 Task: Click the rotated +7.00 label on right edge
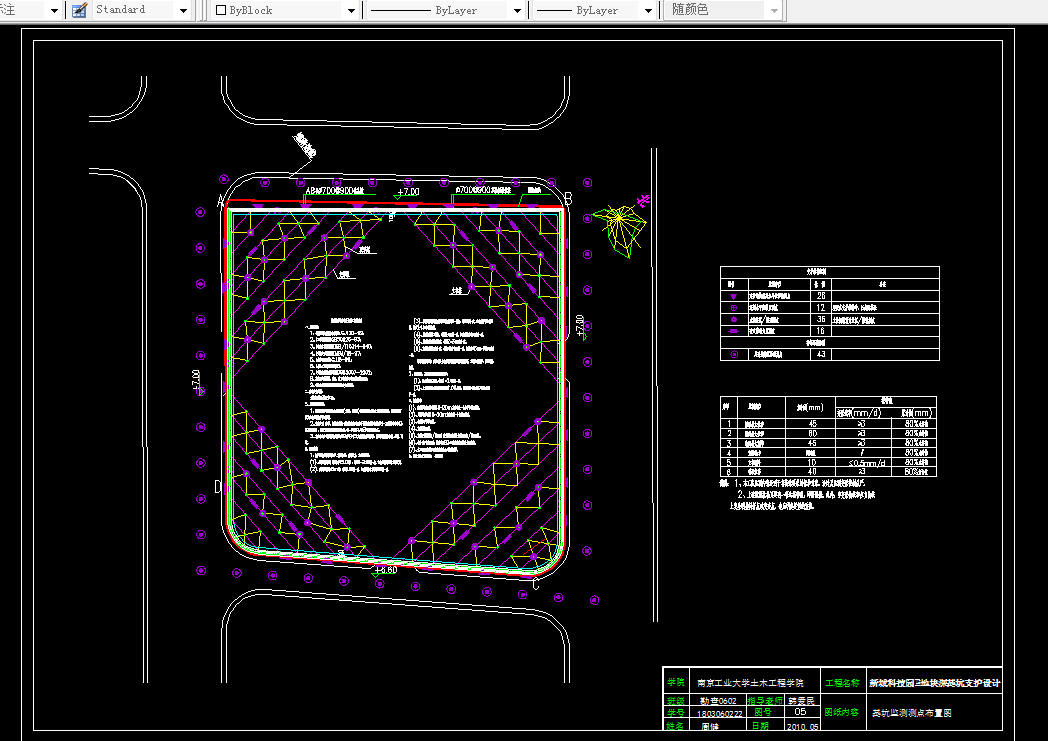[580, 326]
